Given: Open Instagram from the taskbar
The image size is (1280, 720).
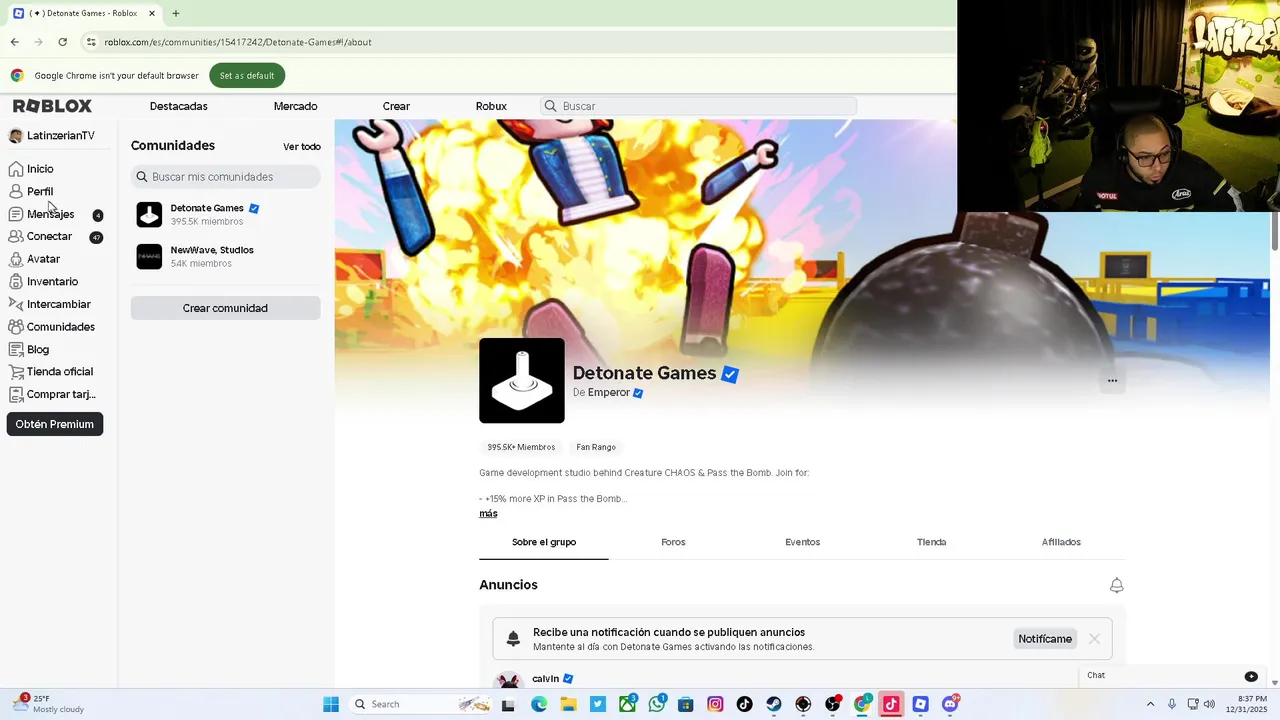Looking at the screenshot, I should pyautogui.click(x=715, y=704).
